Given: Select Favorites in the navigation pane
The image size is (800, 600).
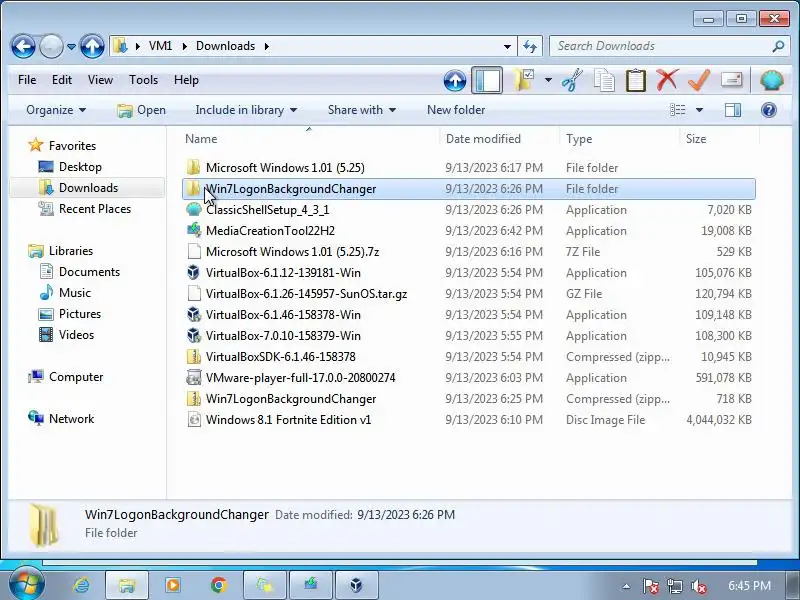Looking at the screenshot, I should [x=62, y=146].
